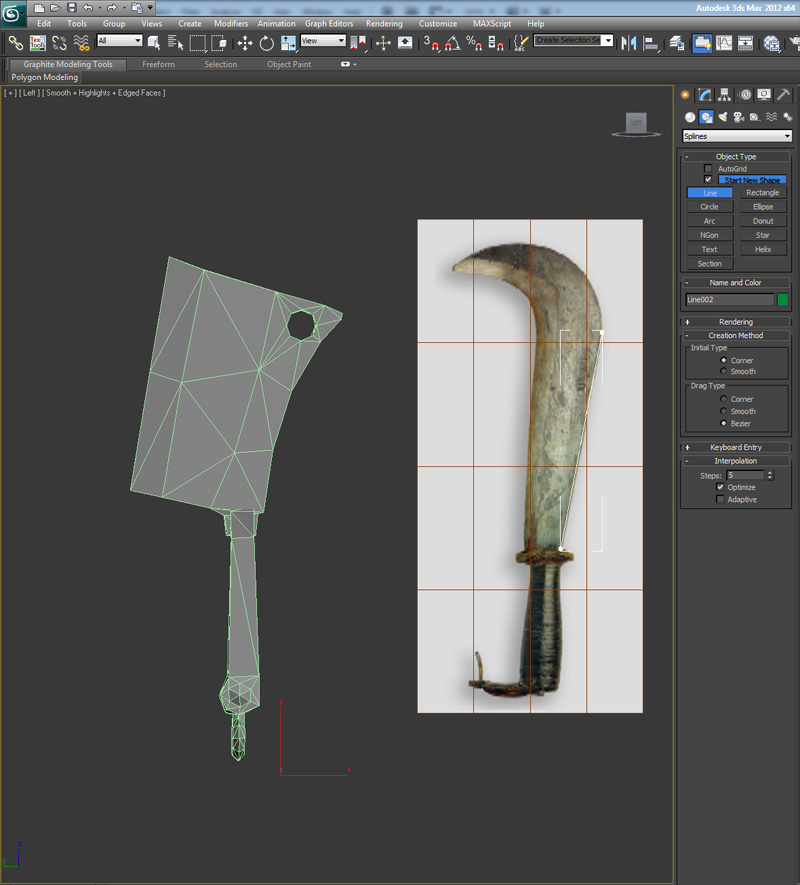Click the Rectangle spline button
Viewport: 800px width, 885px height.
pos(763,193)
